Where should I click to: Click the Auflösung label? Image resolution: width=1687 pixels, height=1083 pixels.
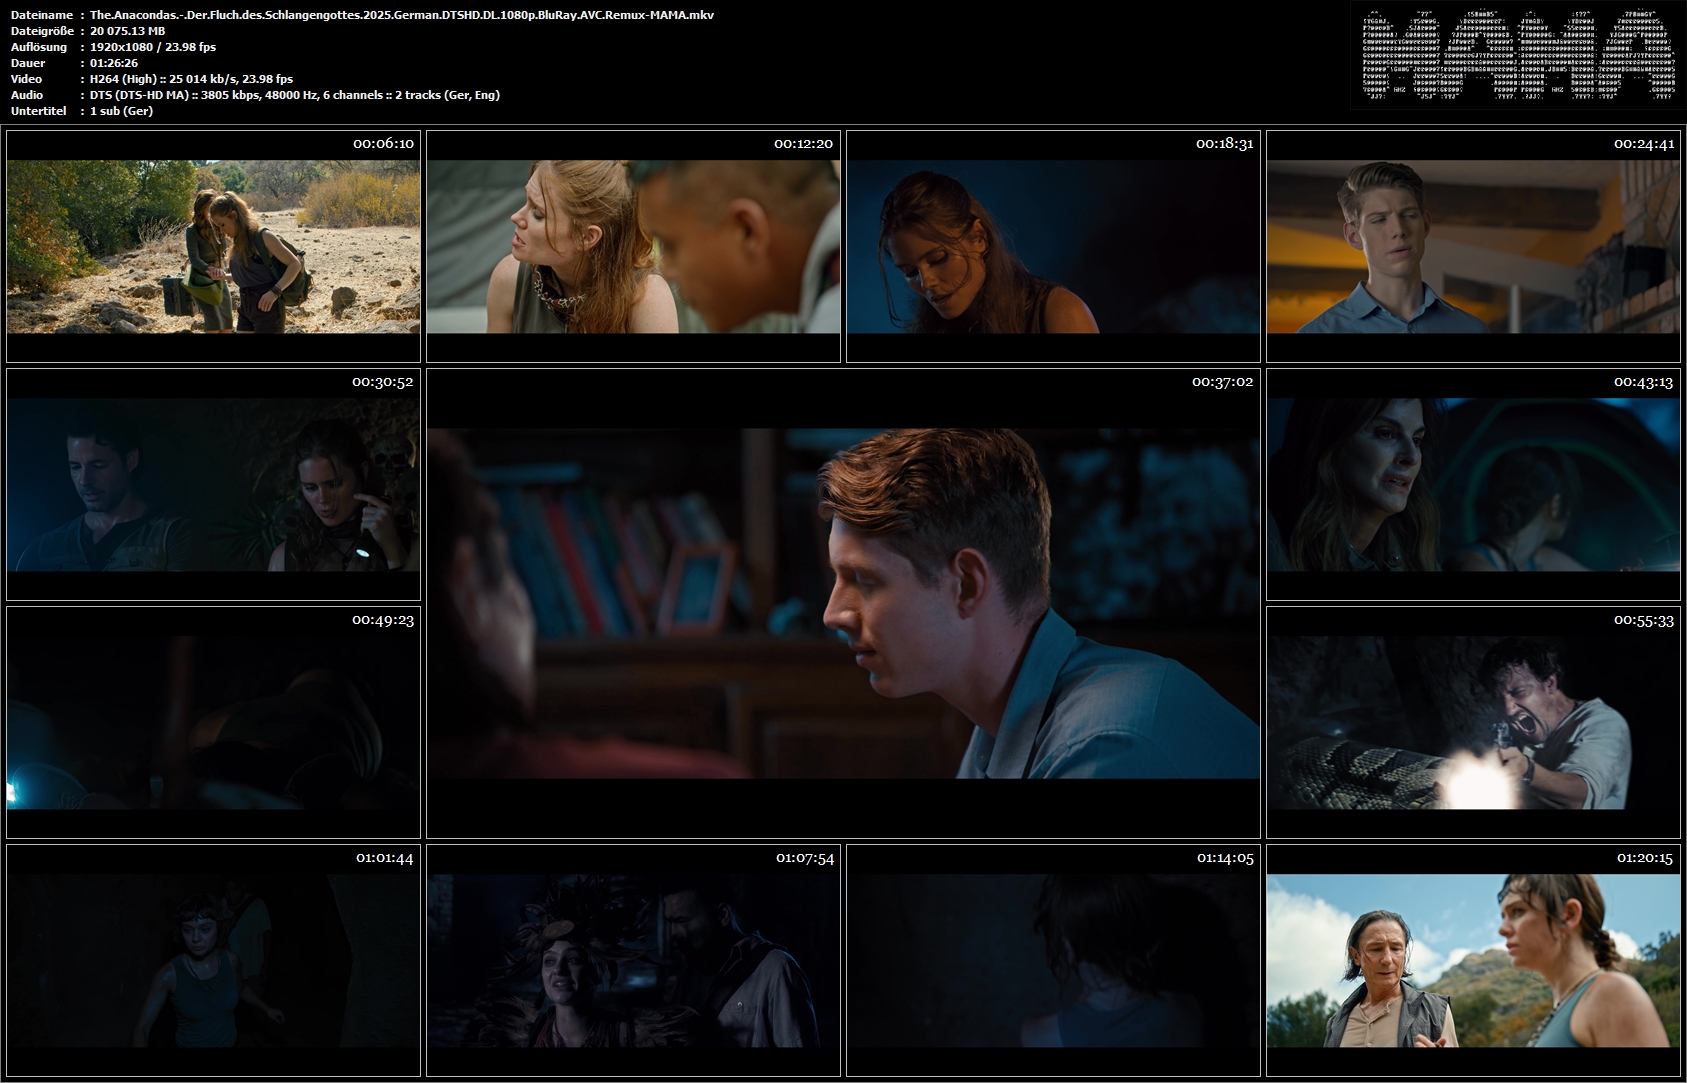39,47
